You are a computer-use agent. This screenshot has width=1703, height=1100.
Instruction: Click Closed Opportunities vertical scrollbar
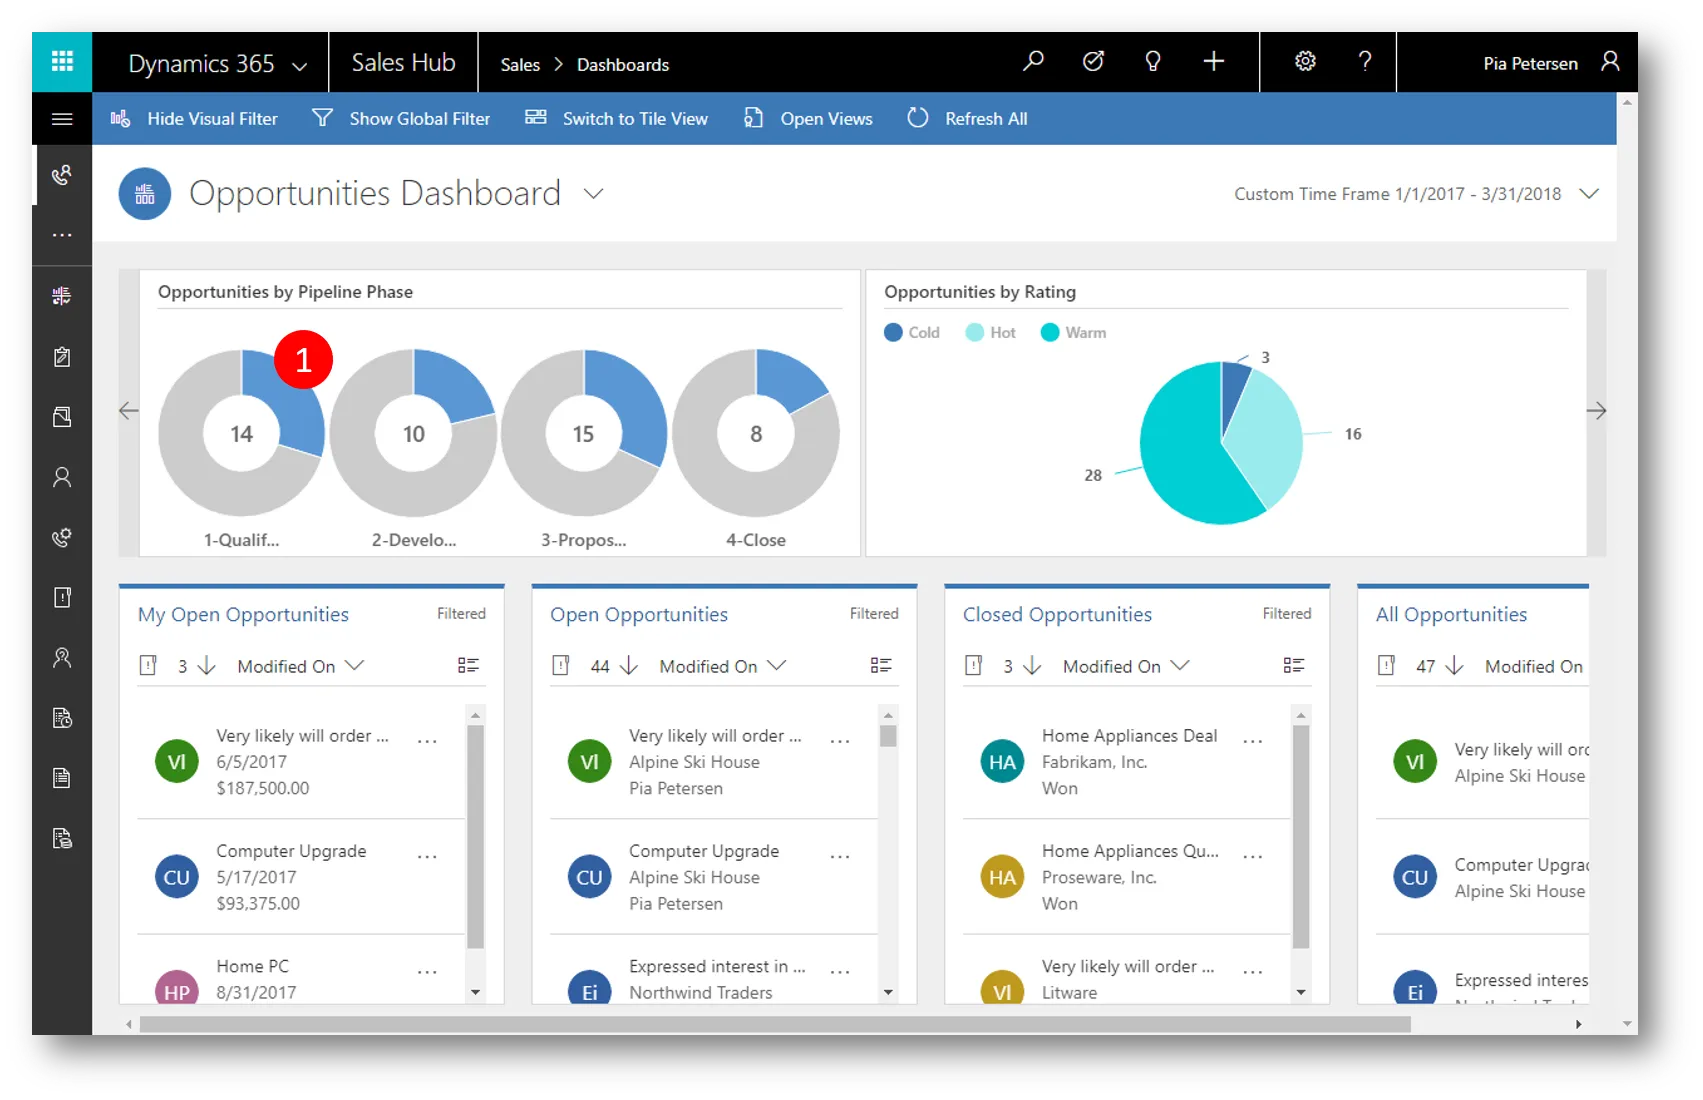(x=1301, y=836)
